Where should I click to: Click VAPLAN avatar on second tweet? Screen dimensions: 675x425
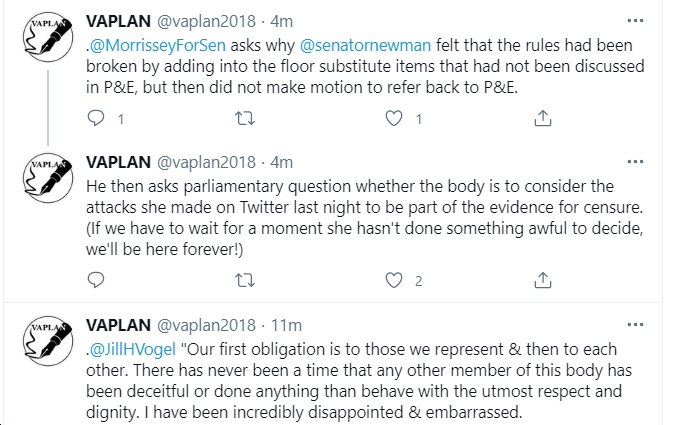(48, 178)
